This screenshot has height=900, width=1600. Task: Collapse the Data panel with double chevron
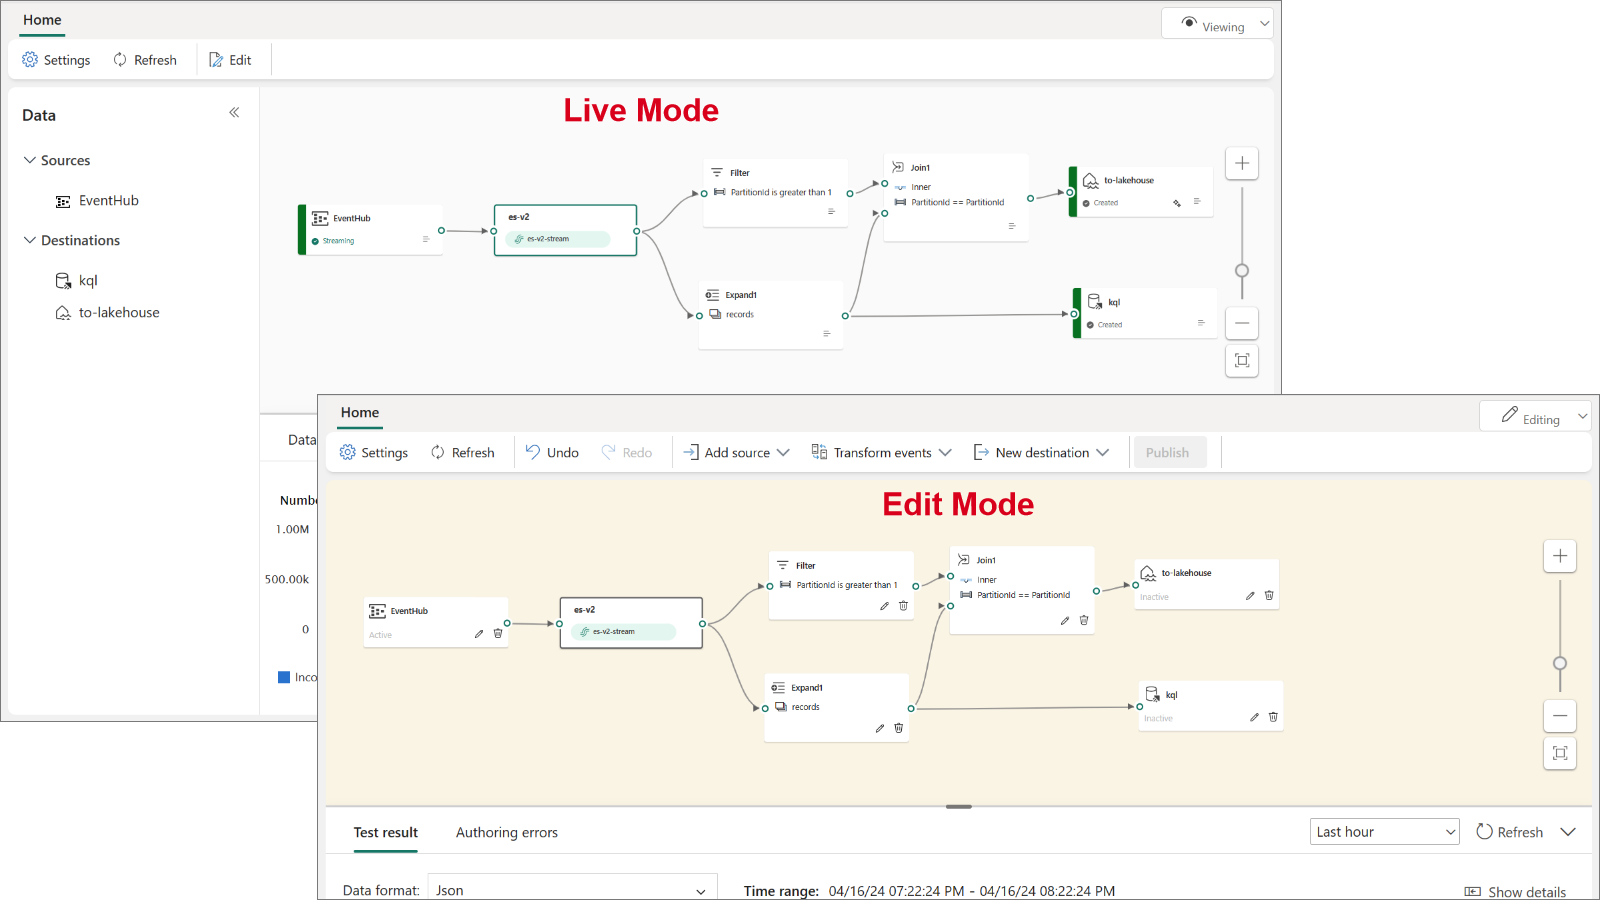[x=234, y=113]
